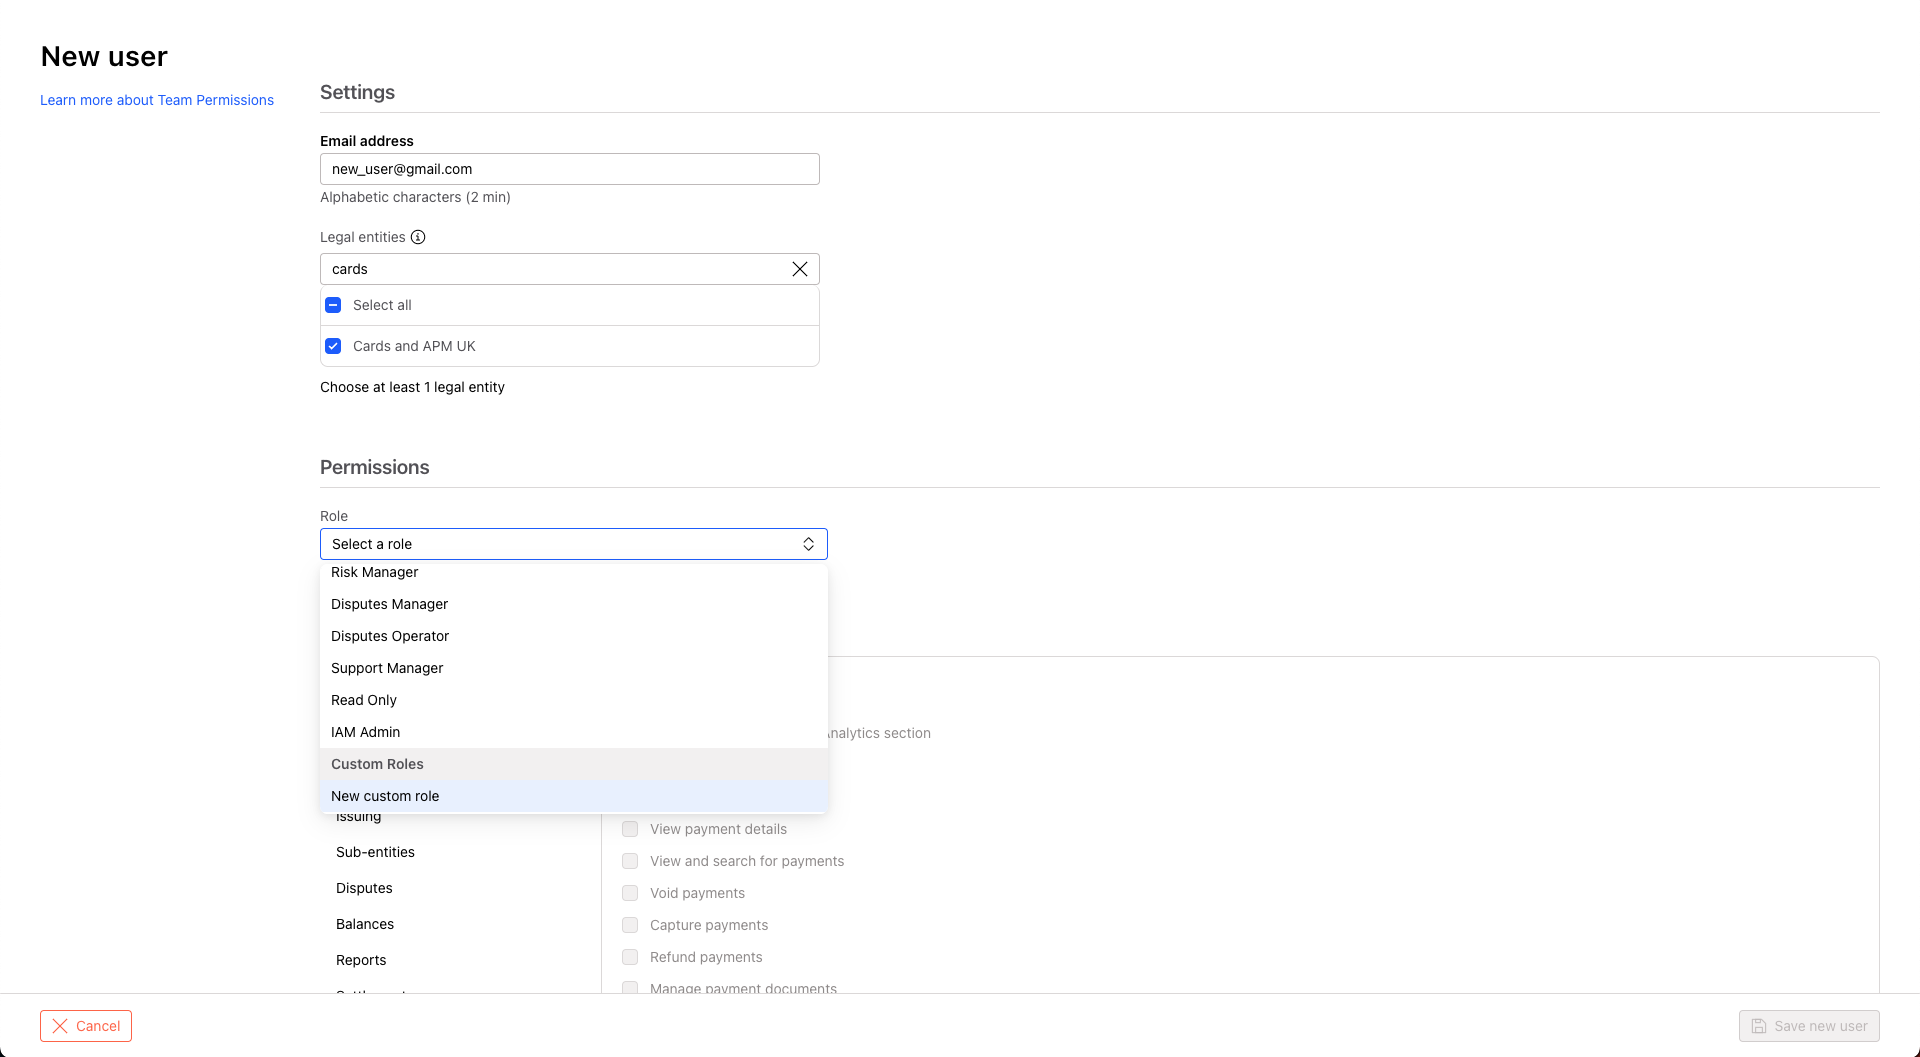Click the Legal entities info icon
The height and width of the screenshot is (1057, 1920).
point(418,237)
